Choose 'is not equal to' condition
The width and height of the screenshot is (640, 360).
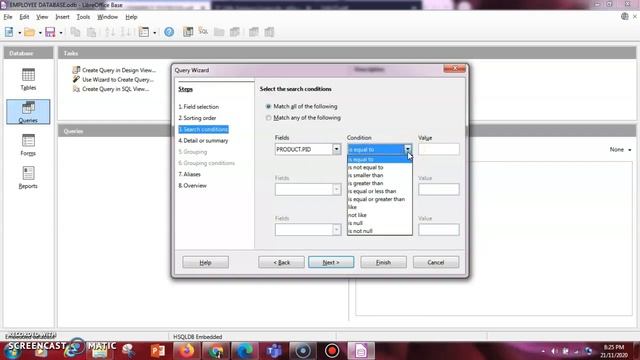[x=380, y=167]
